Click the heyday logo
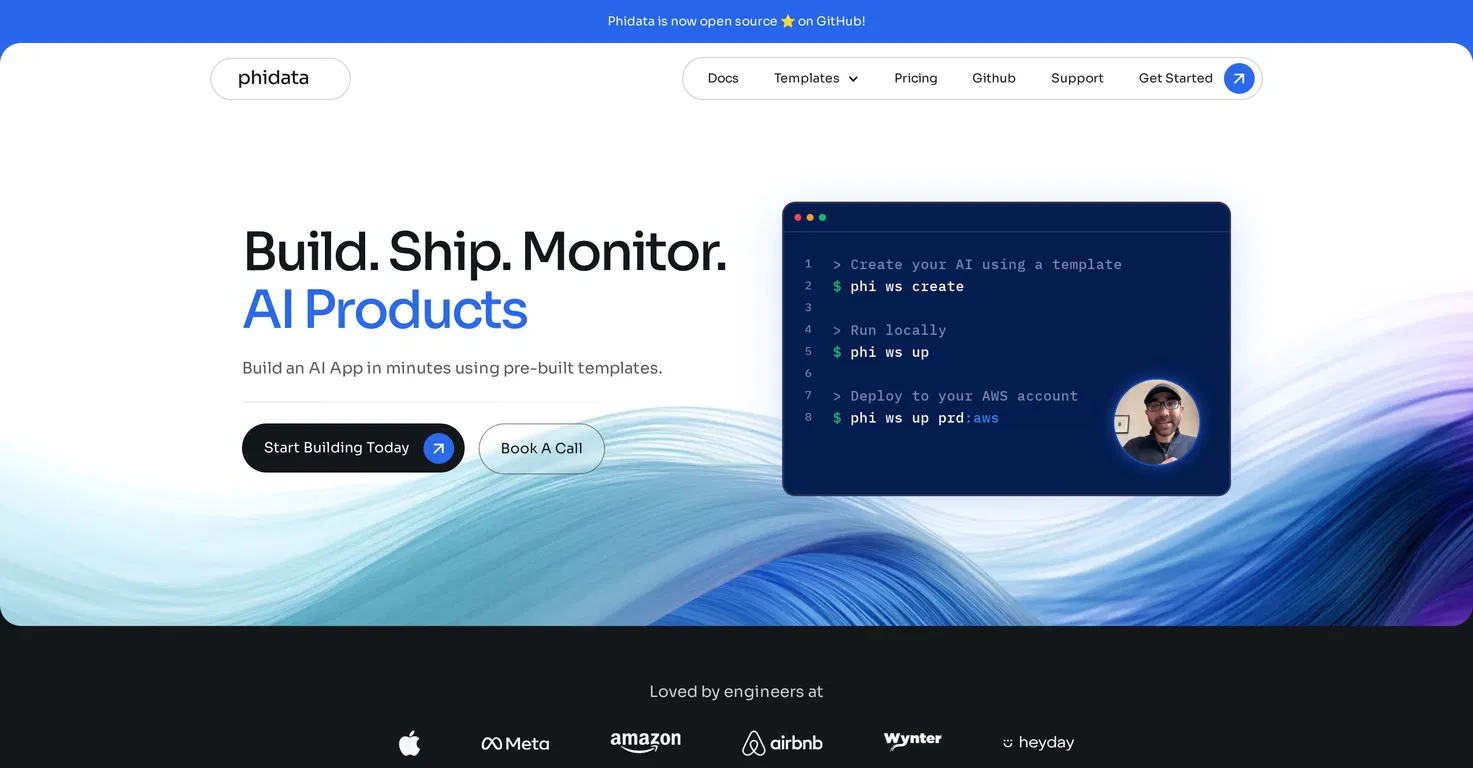This screenshot has width=1473, height=768. click(x=1038, y=743)
